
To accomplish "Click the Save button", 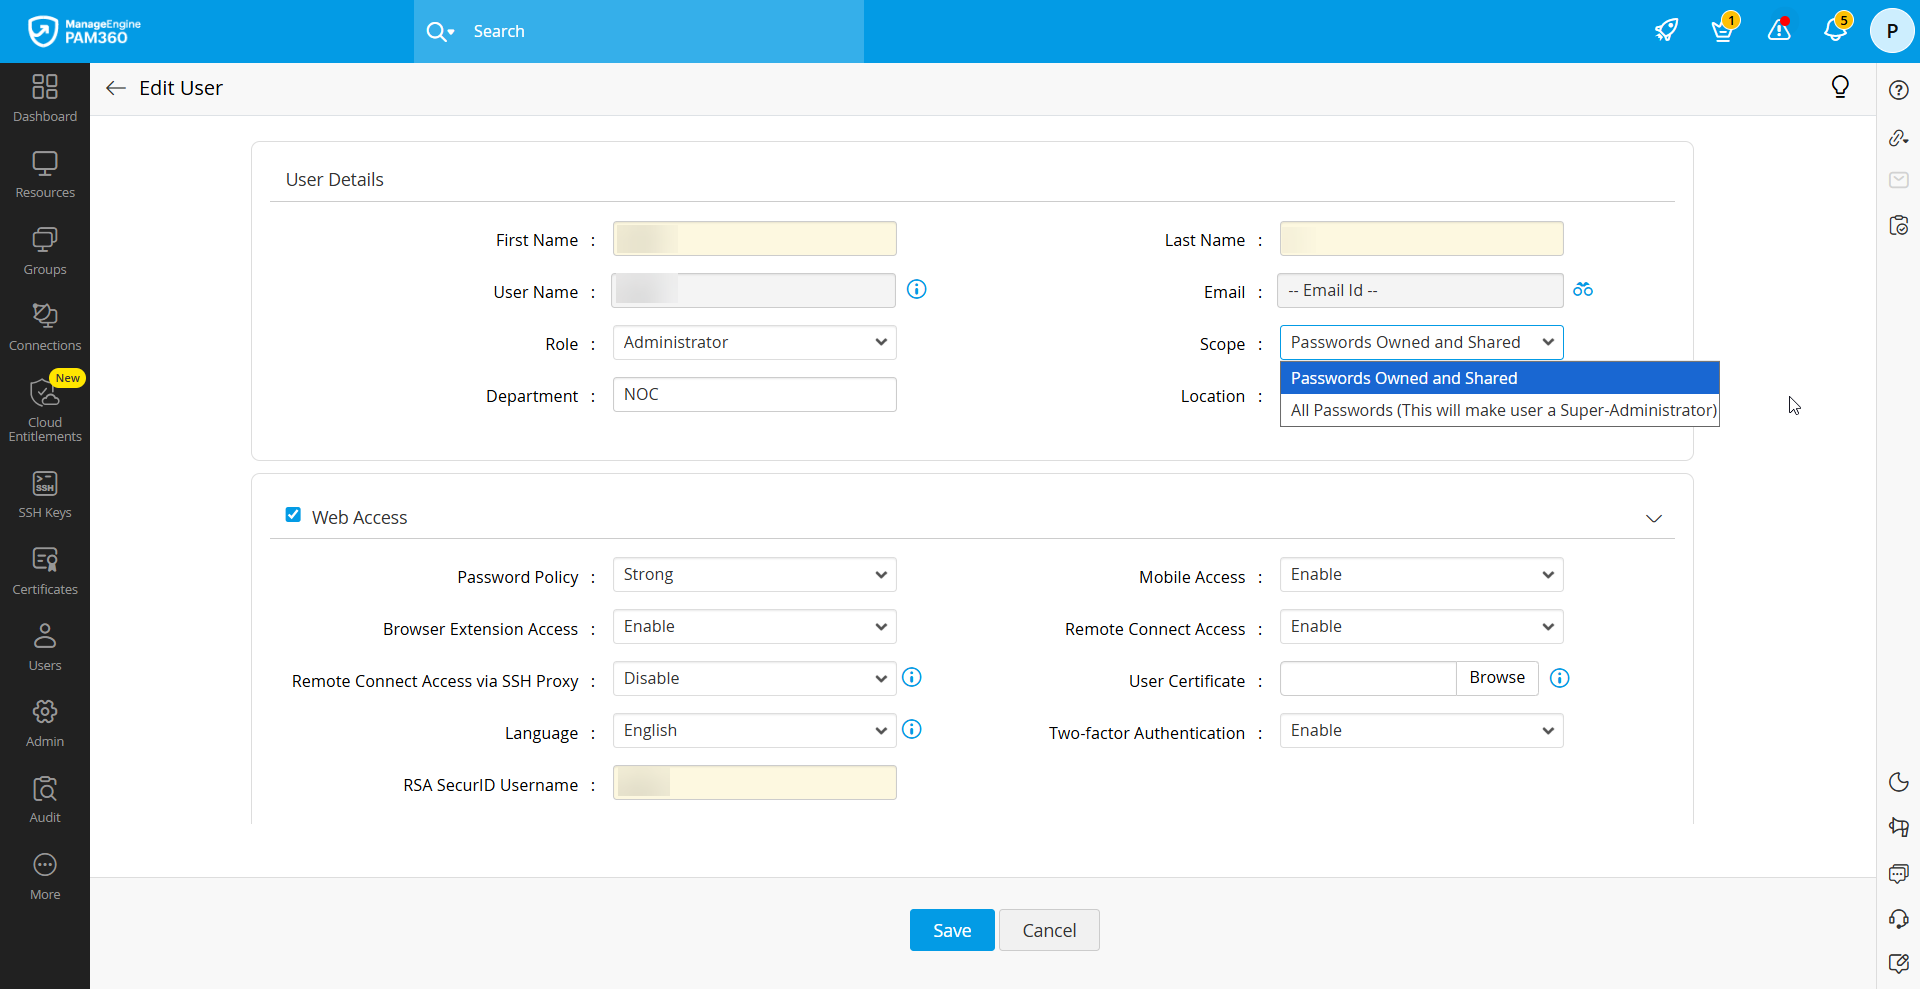I will click(952, 930).
